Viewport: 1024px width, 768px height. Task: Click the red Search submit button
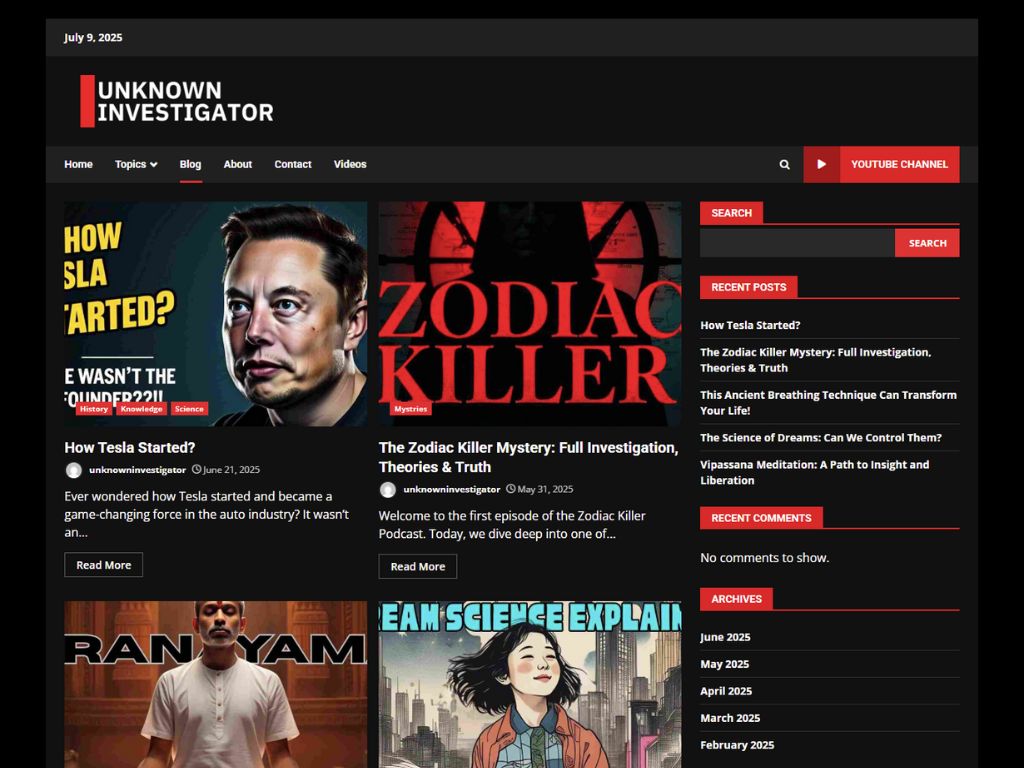click(927, 243)
